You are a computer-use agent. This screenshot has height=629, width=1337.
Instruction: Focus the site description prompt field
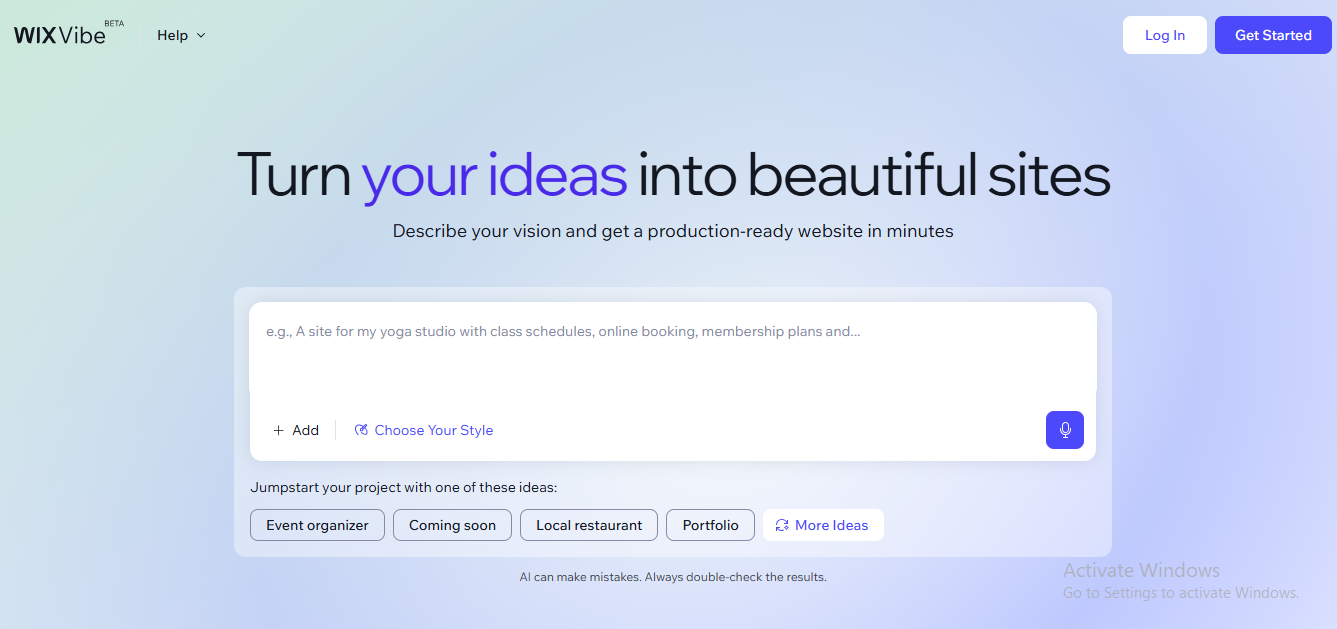(x=672, y=345)
